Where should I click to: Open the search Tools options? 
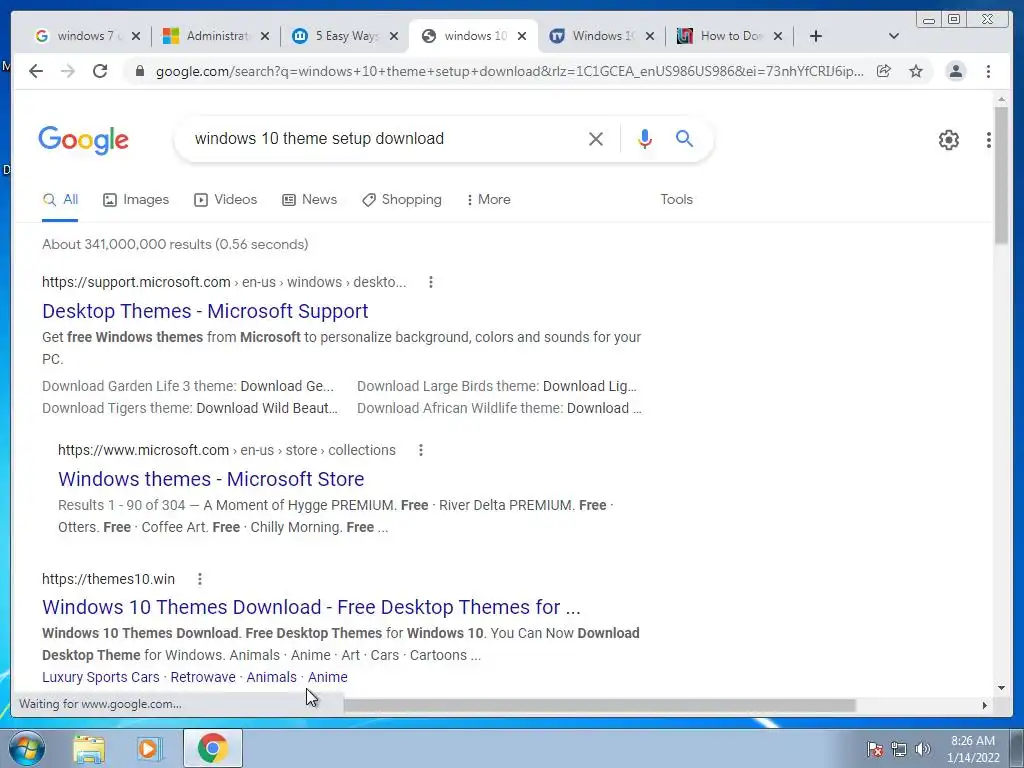677,200
